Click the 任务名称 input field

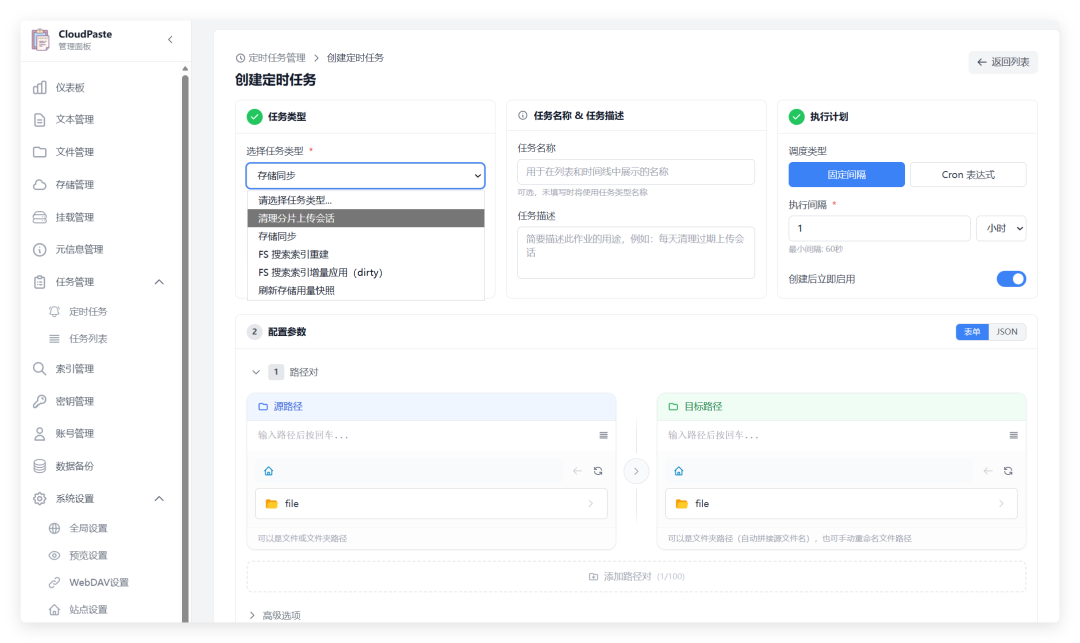(x=637, y=172)
